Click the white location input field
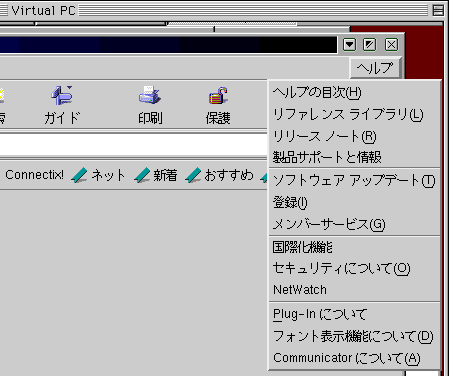This screenshot has height=376, width=449. (133, 144)
